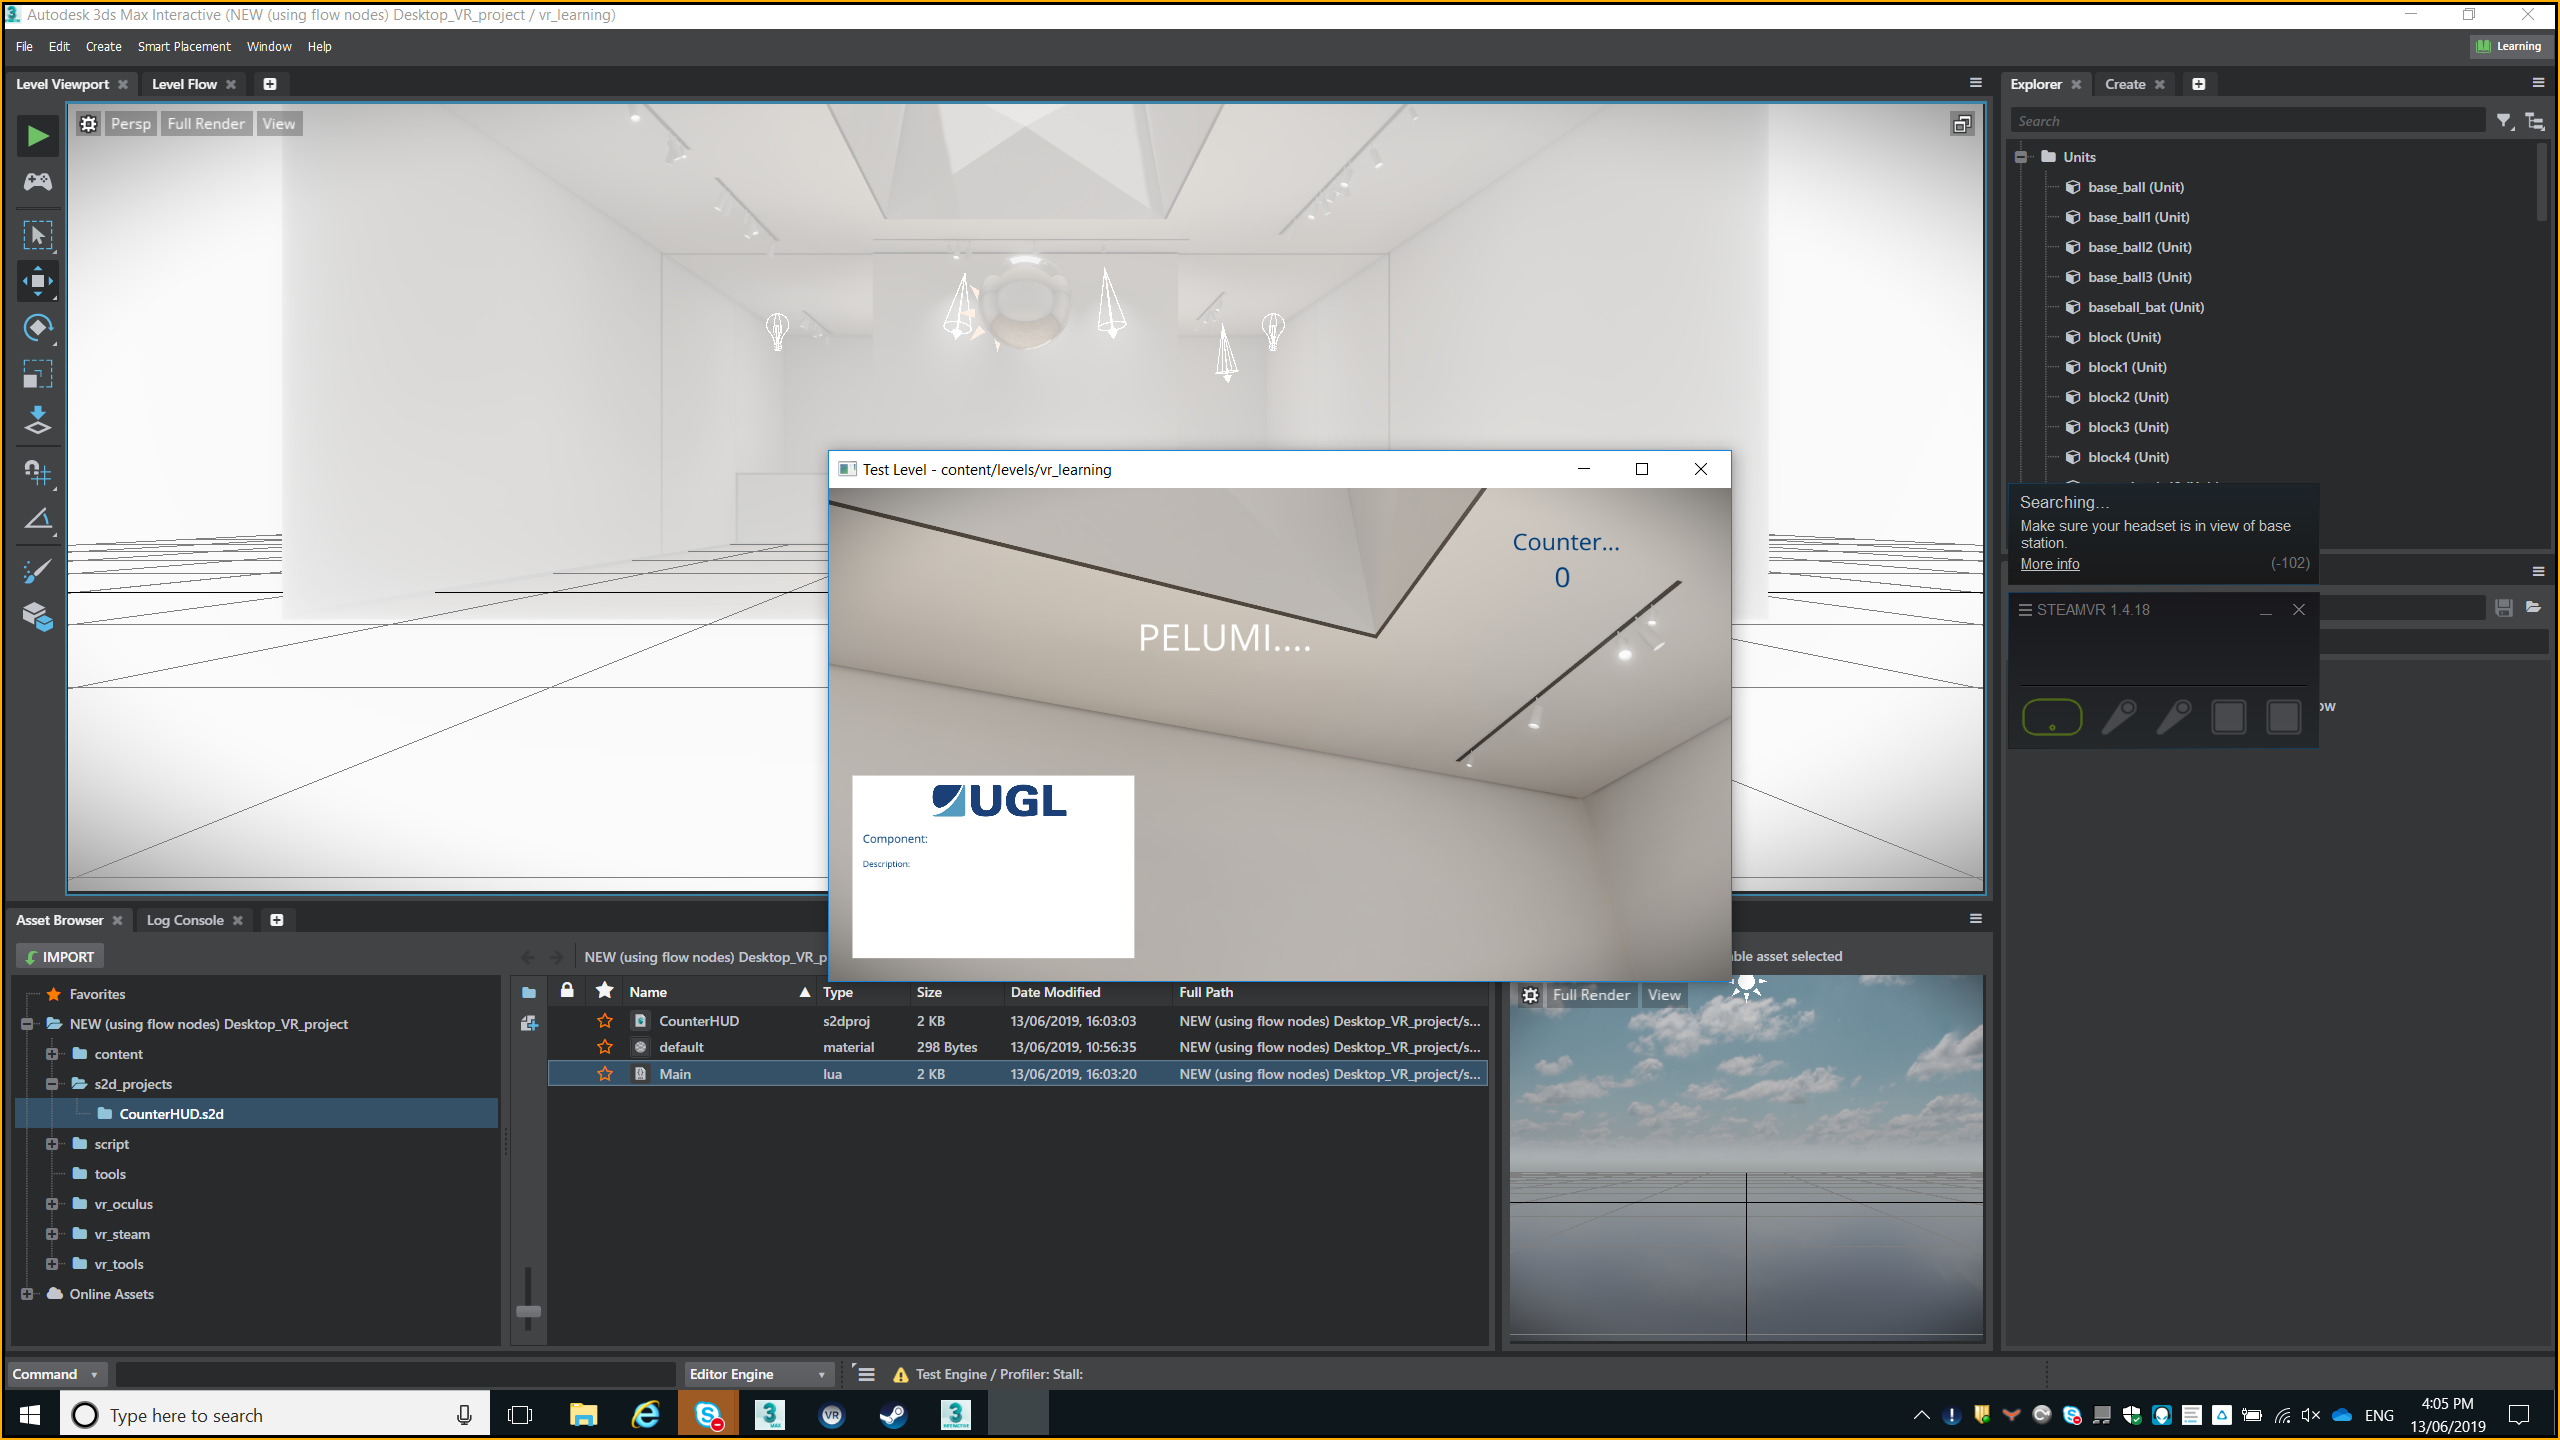Switch to the Level Flow tab

tap(184, 84)
